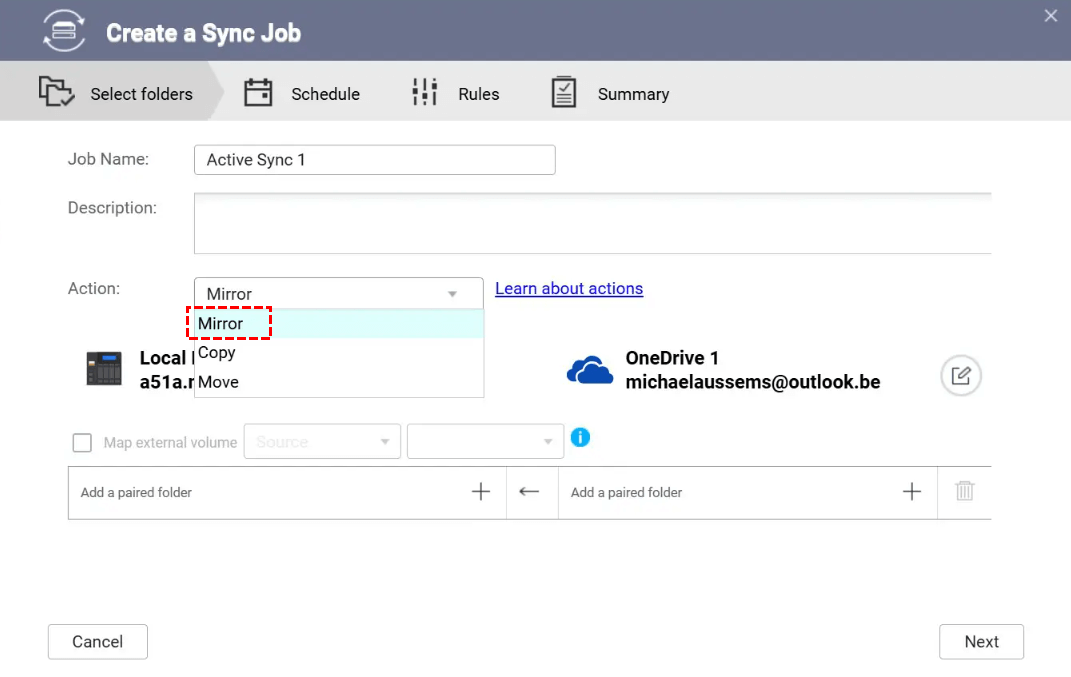Click the local NAS device icon

click(104, 370)
